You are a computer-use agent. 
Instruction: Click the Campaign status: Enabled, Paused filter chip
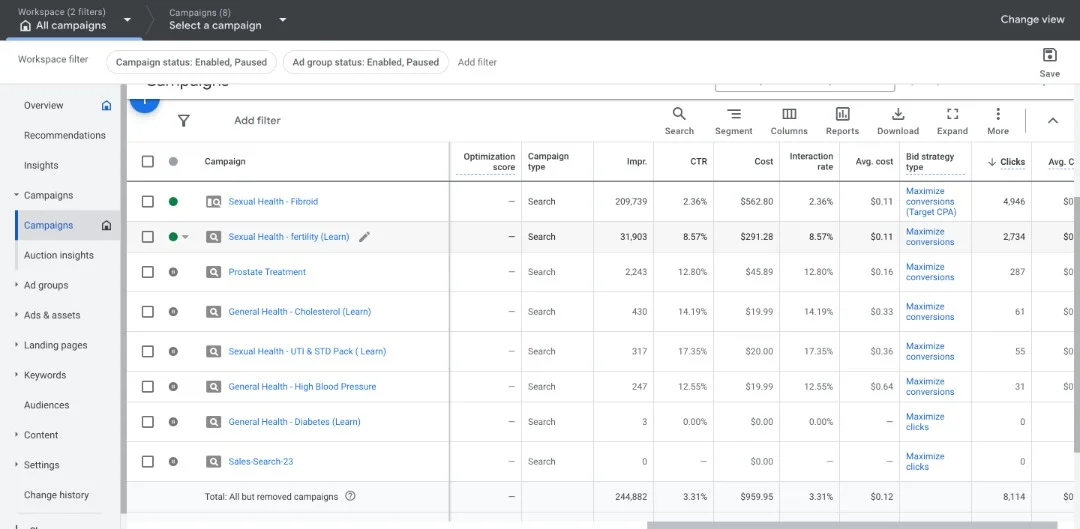[x=191, y=62]
